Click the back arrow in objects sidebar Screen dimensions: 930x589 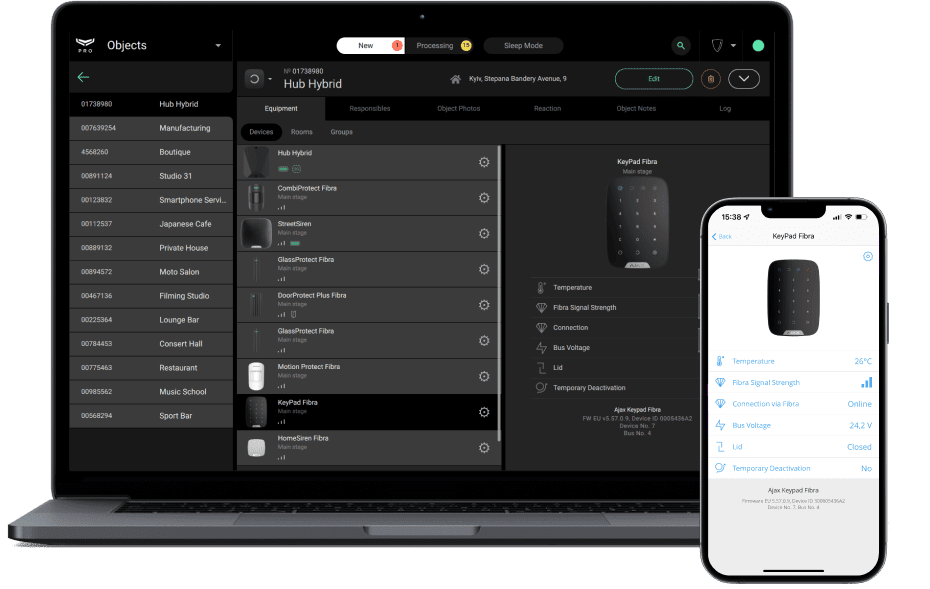pos(83,77)
